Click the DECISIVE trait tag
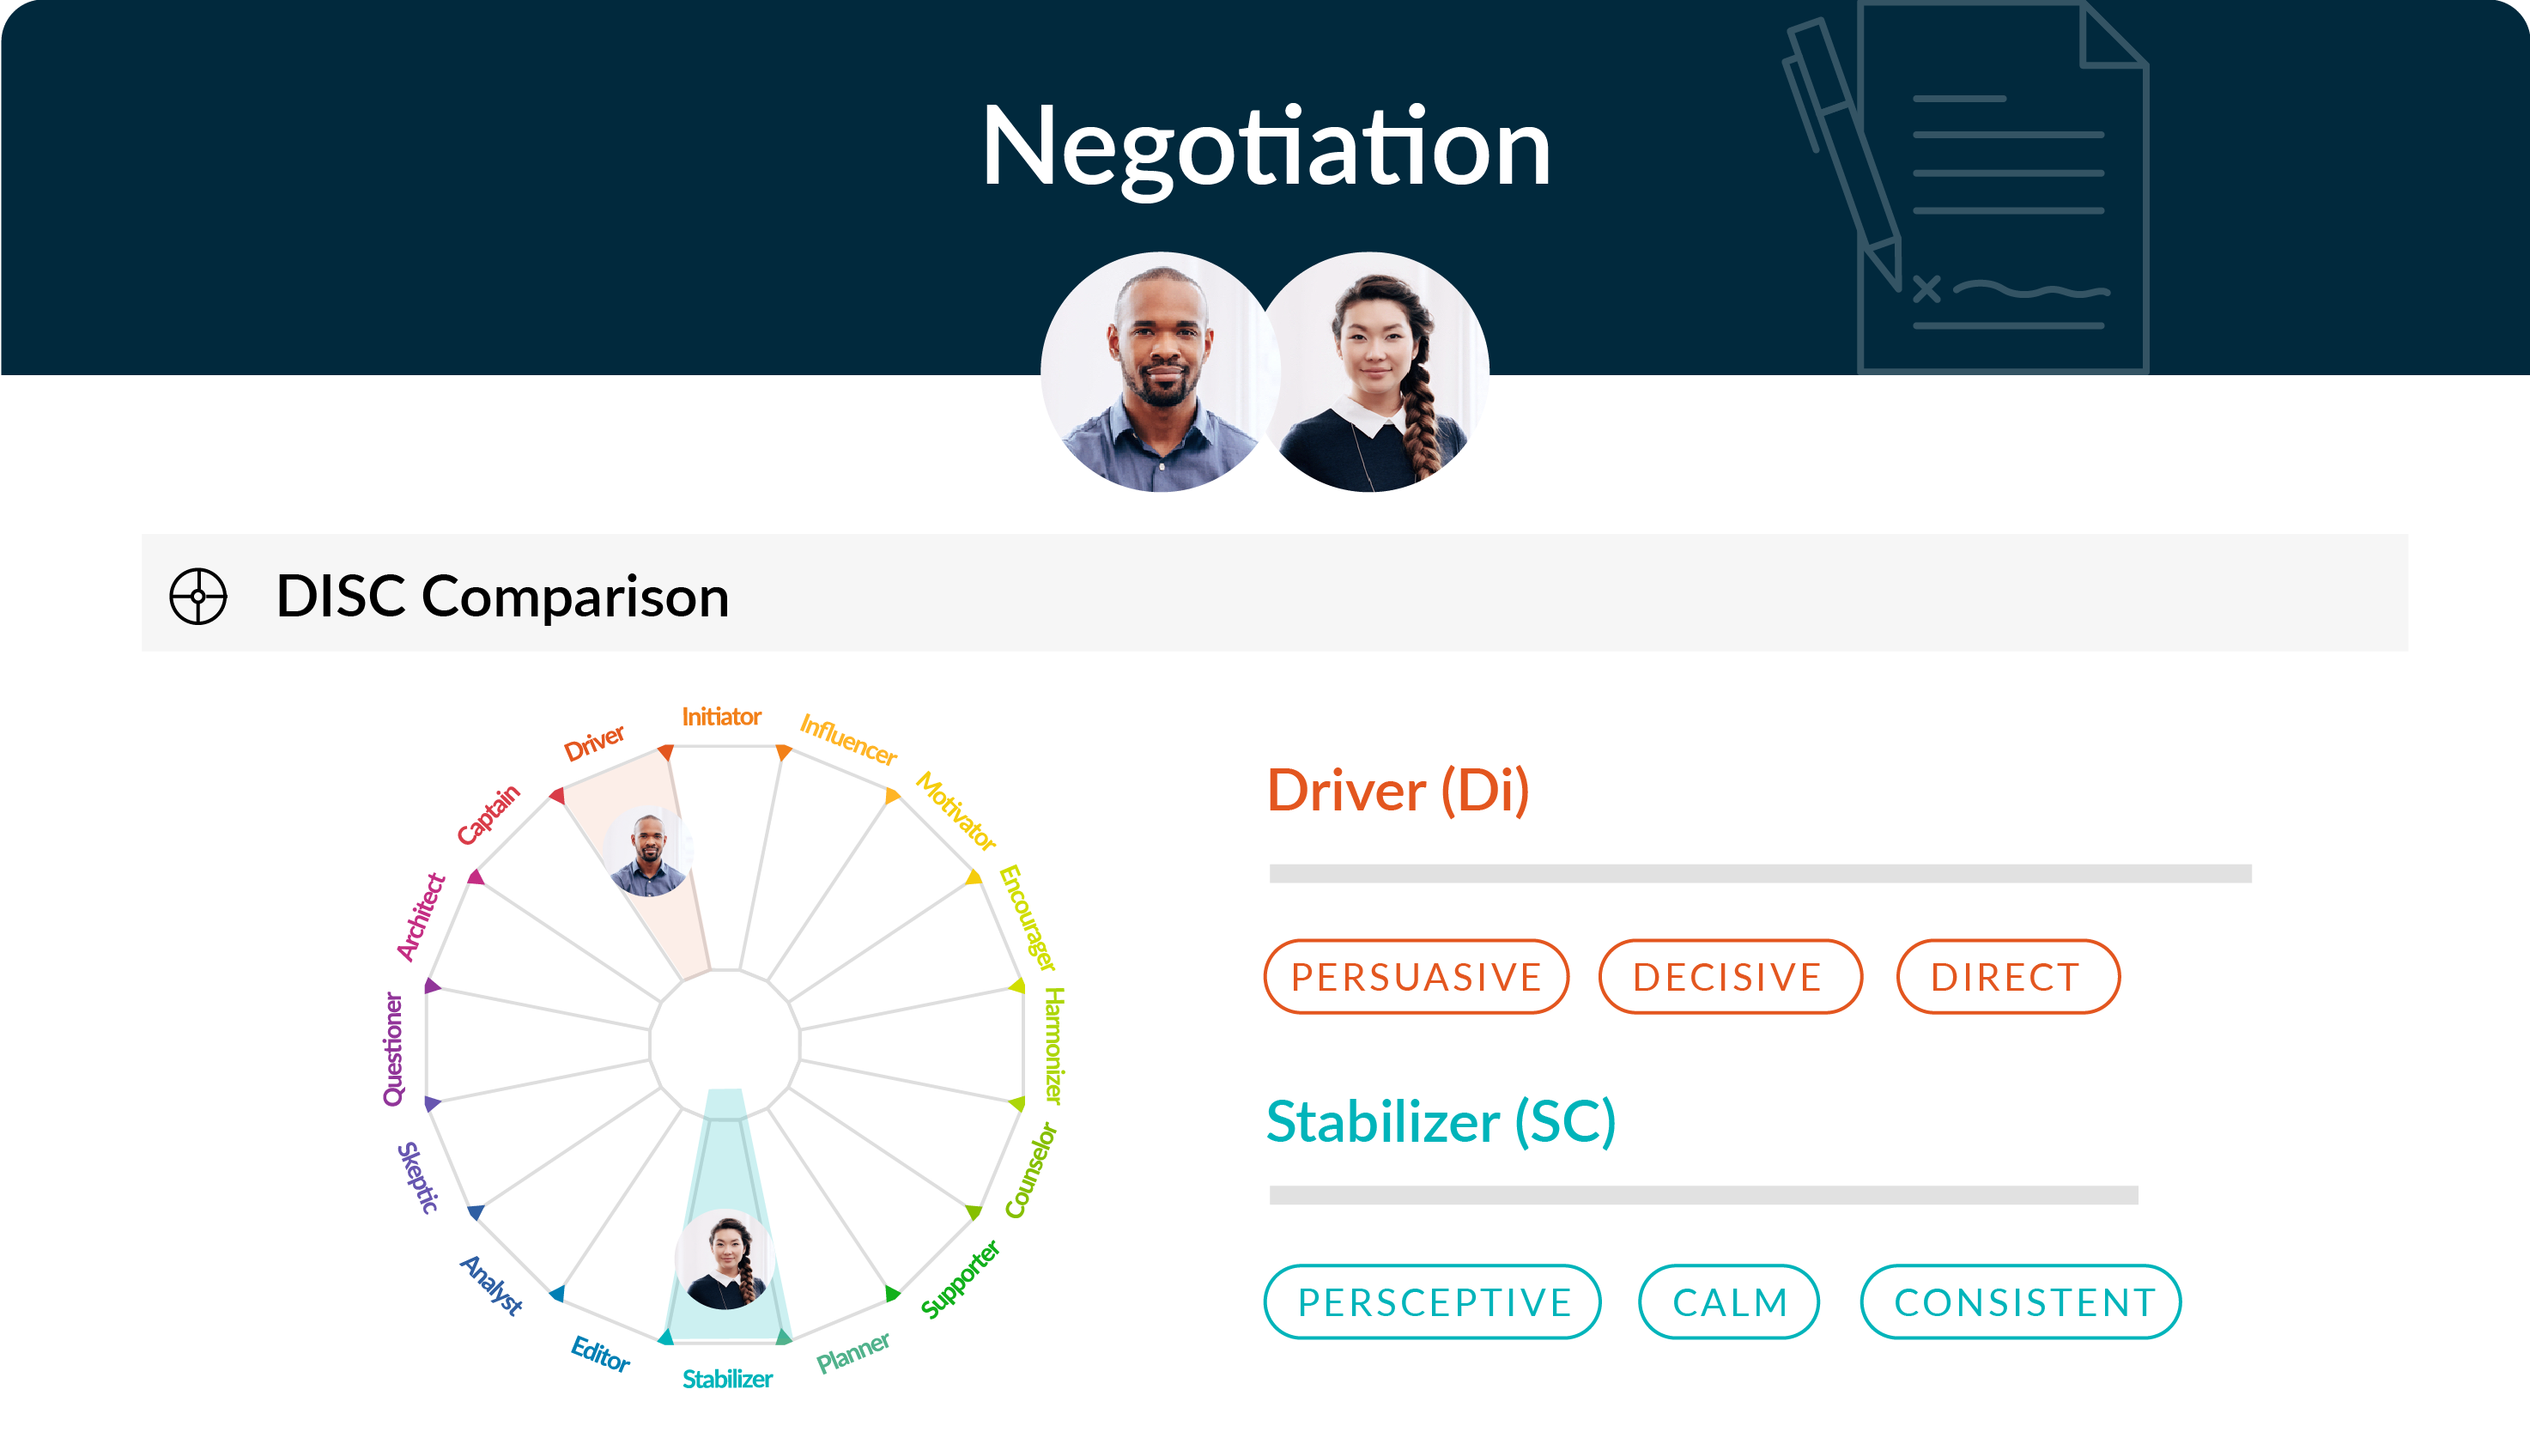 pyautogui.click(x=1729, y=977)
